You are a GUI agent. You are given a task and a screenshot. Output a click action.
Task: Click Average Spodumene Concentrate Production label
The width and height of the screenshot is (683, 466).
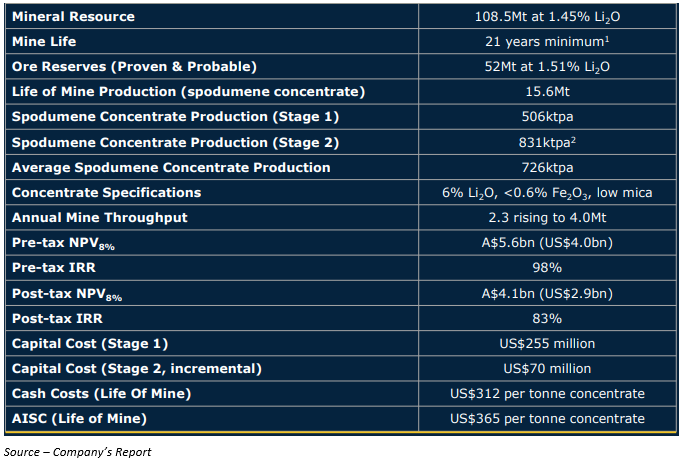[x=171, y=167]
